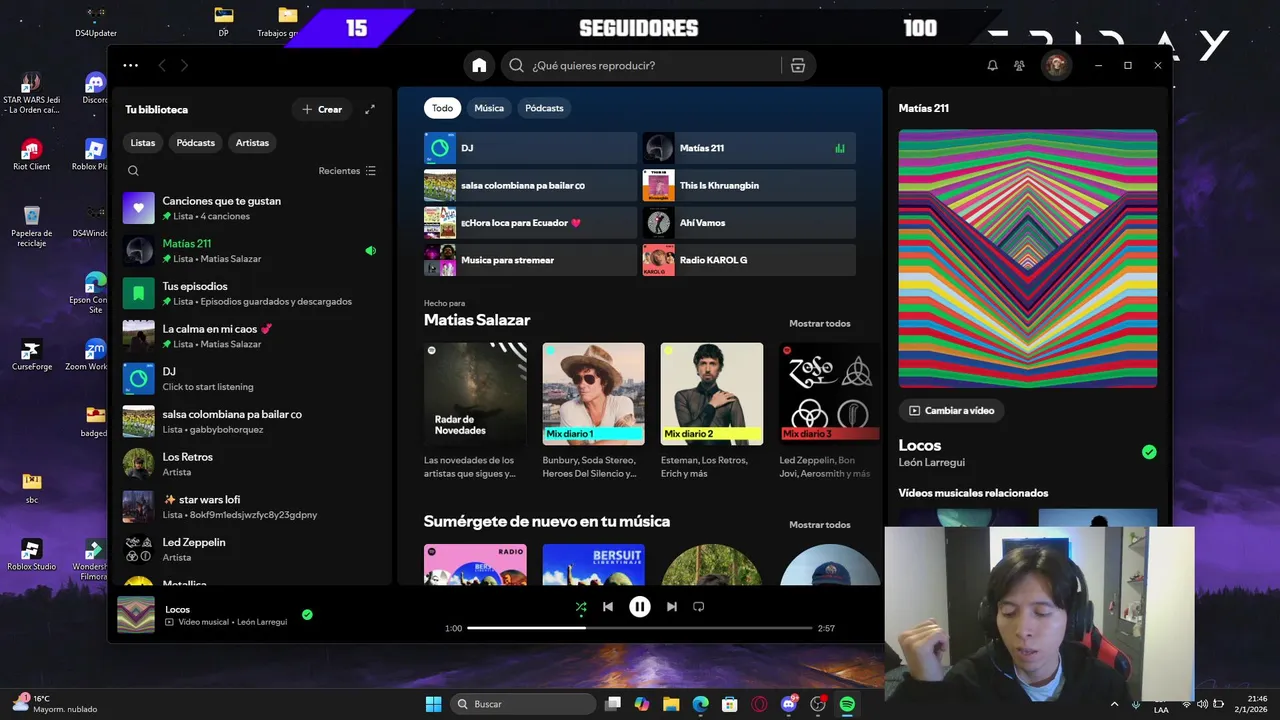
Task: Toggle shuffle playback
Action: 581,606
